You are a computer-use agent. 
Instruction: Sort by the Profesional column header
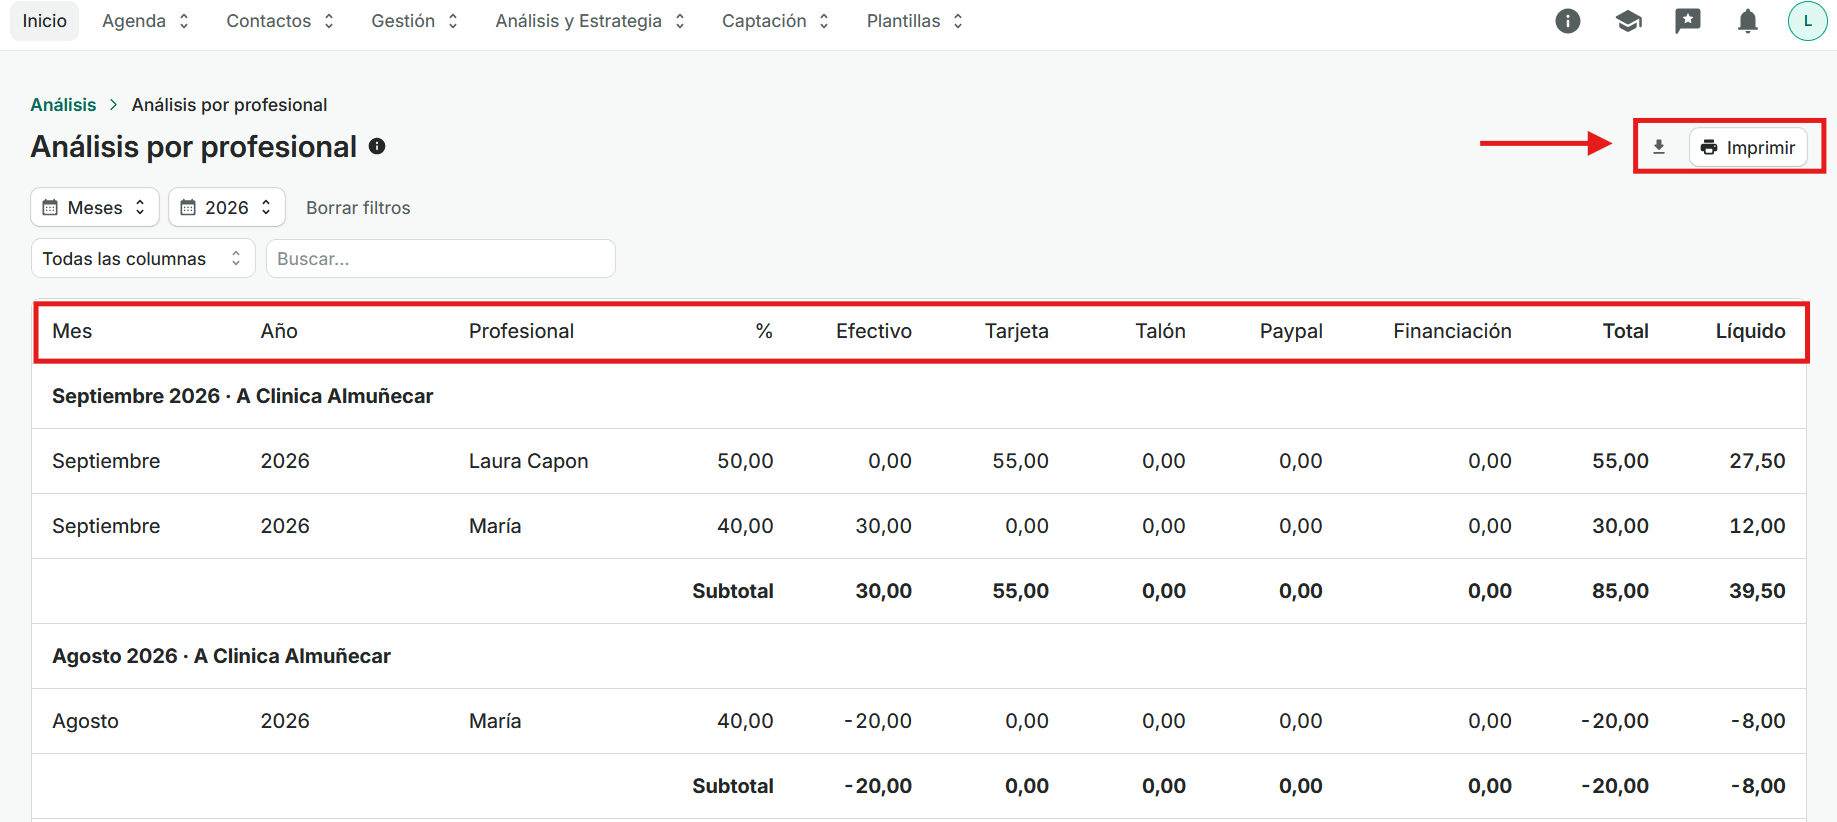[521, 331]
